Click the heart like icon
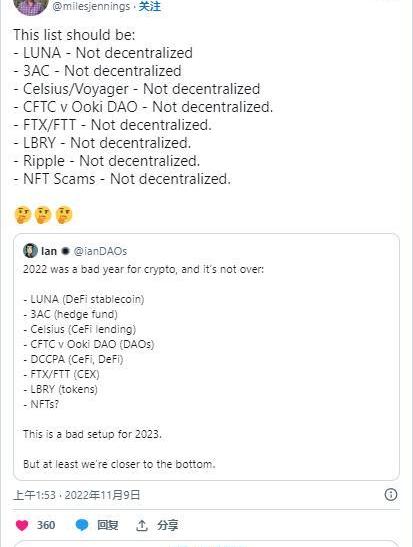Image resolution: width=413 pixels, height=547 pixels. click(22, 525)
